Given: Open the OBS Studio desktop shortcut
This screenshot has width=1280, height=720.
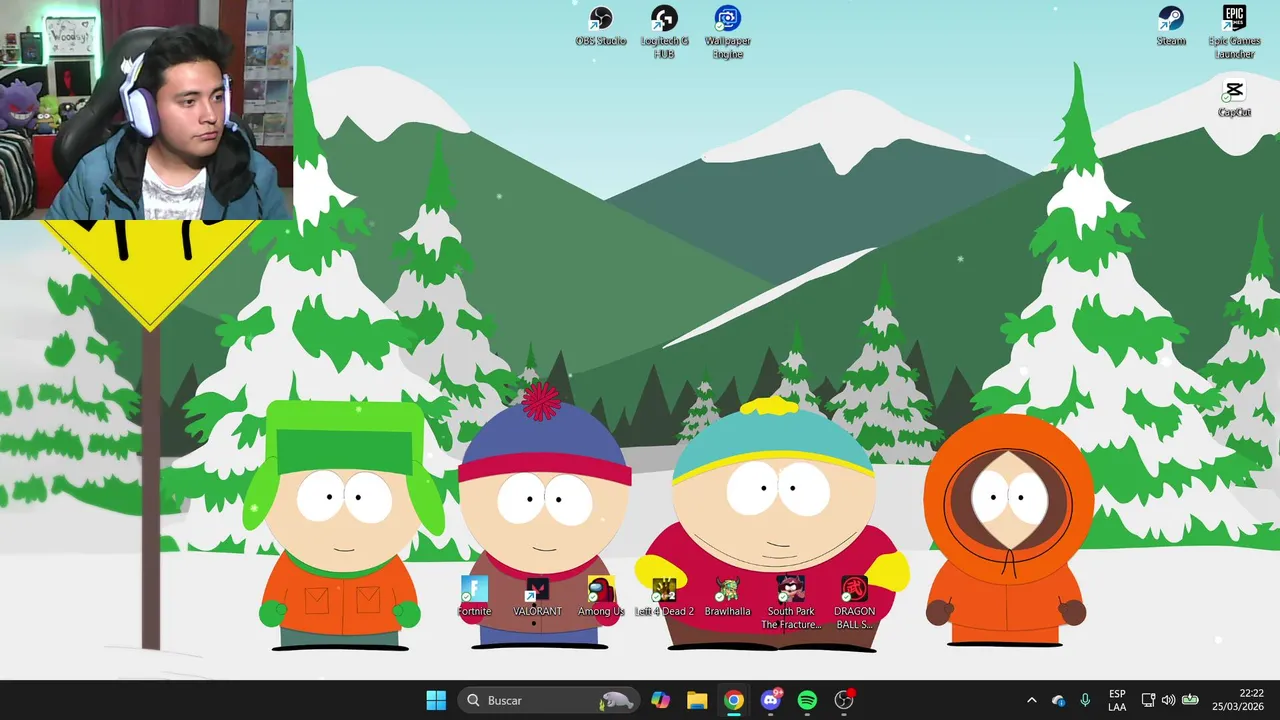Looking at the screenshot, I should (x=600, y=26).
